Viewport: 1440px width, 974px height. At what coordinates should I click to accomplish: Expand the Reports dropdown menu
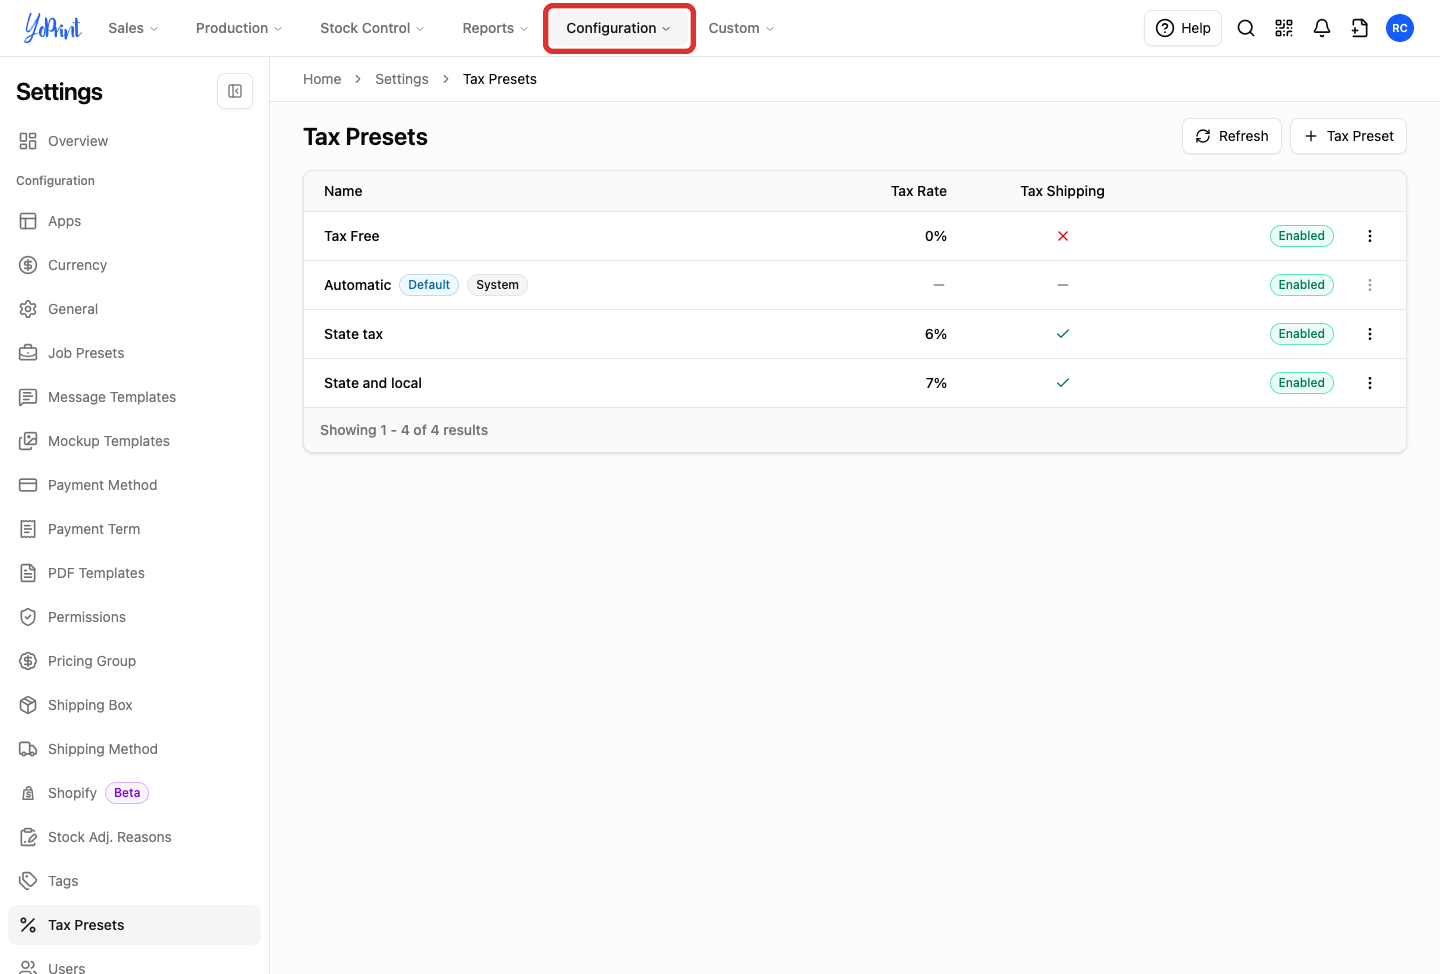click(x=495, y=28)
